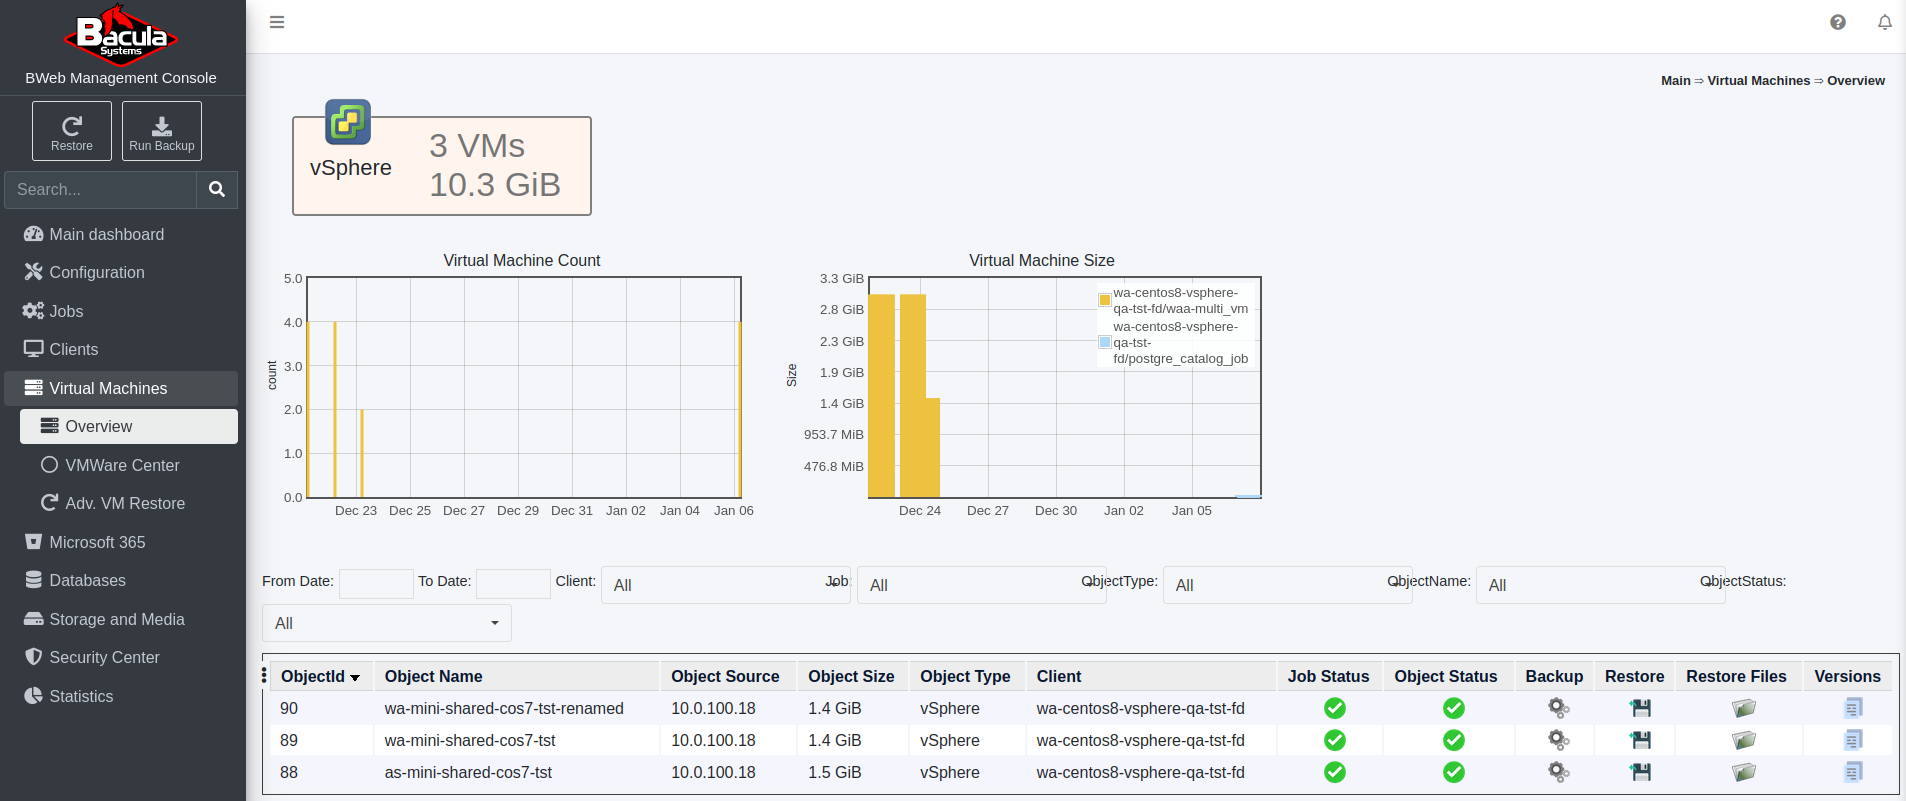
Task: Sort by ObjectId column header
Action: [x=320, y=676]
